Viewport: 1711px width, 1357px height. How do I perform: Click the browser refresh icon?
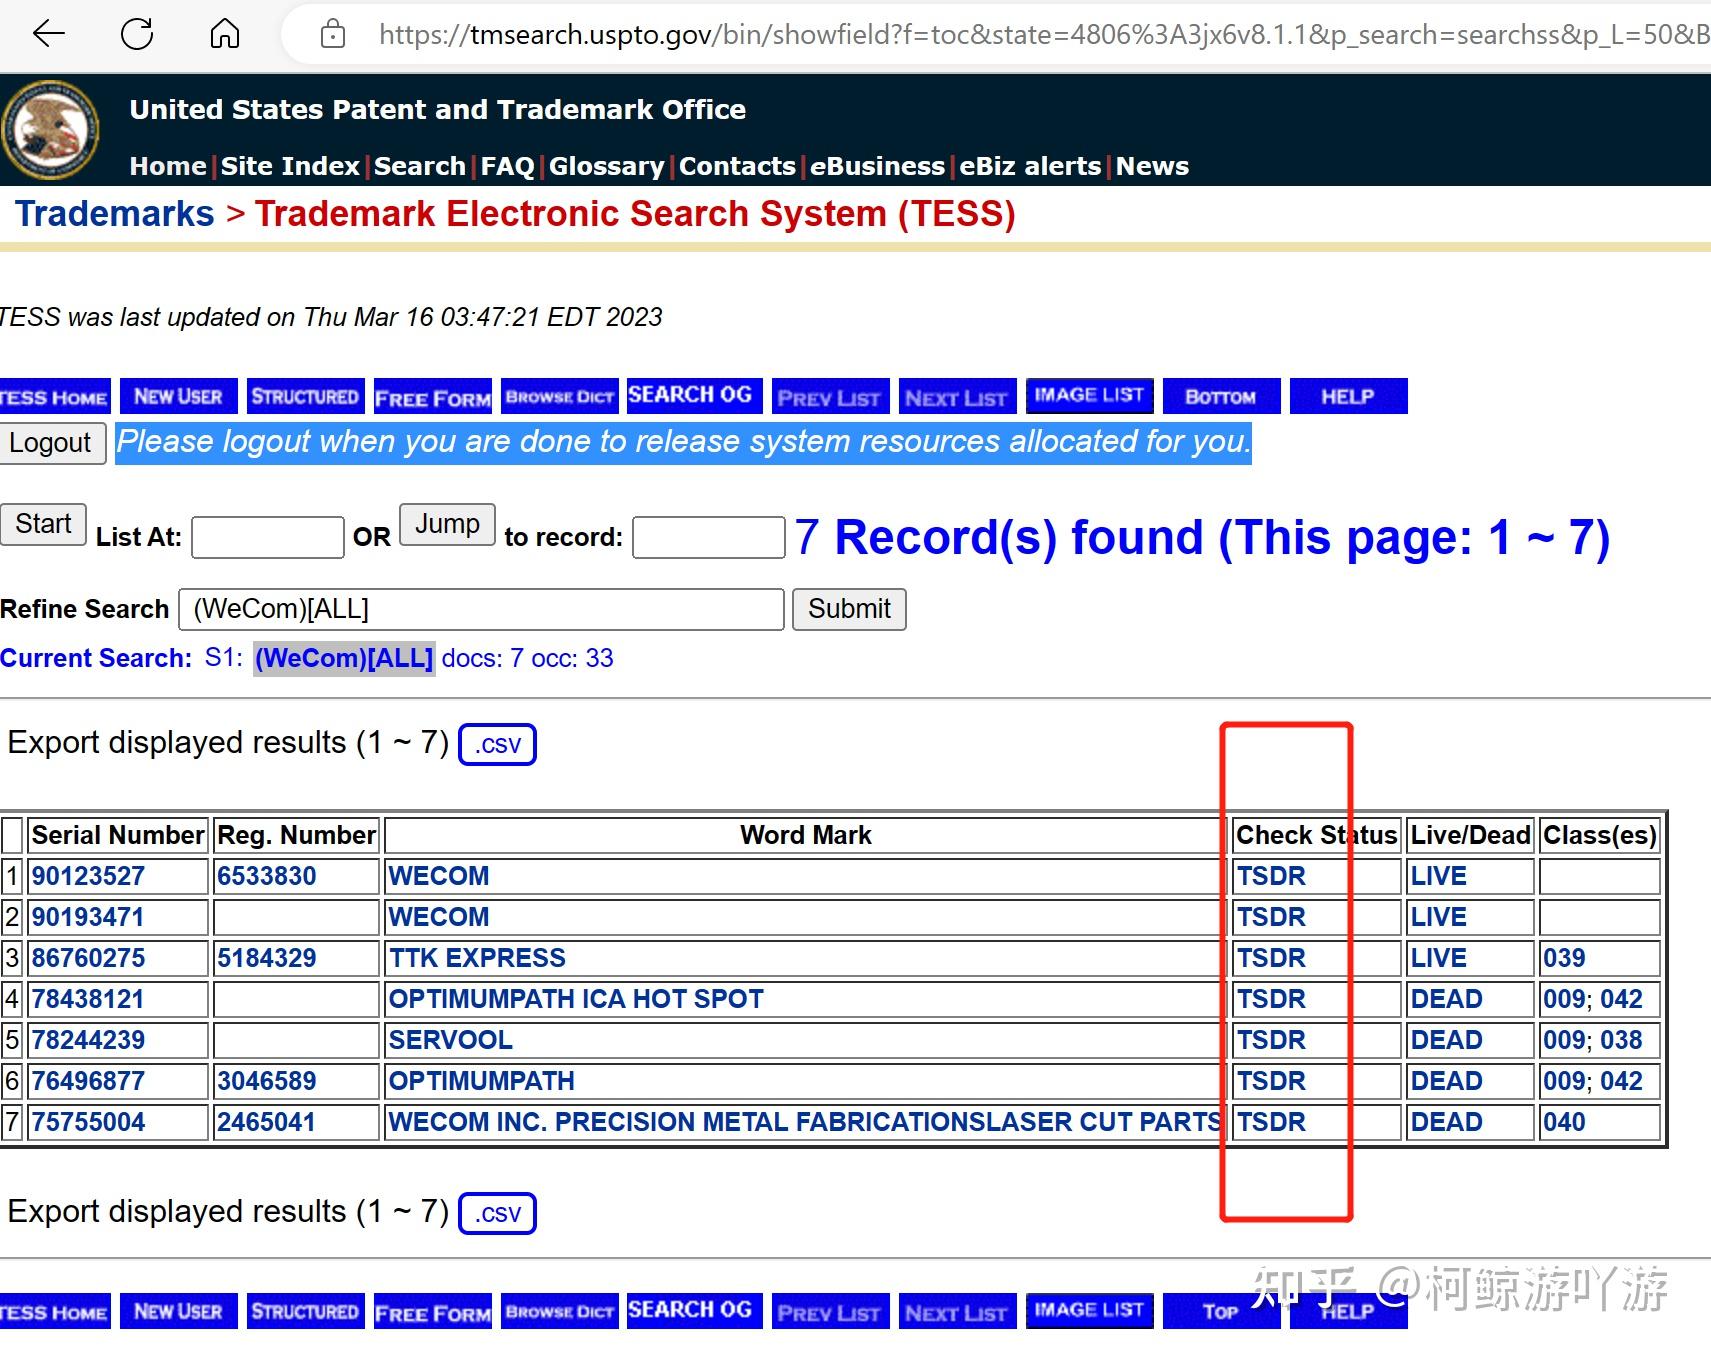(137, 33)
